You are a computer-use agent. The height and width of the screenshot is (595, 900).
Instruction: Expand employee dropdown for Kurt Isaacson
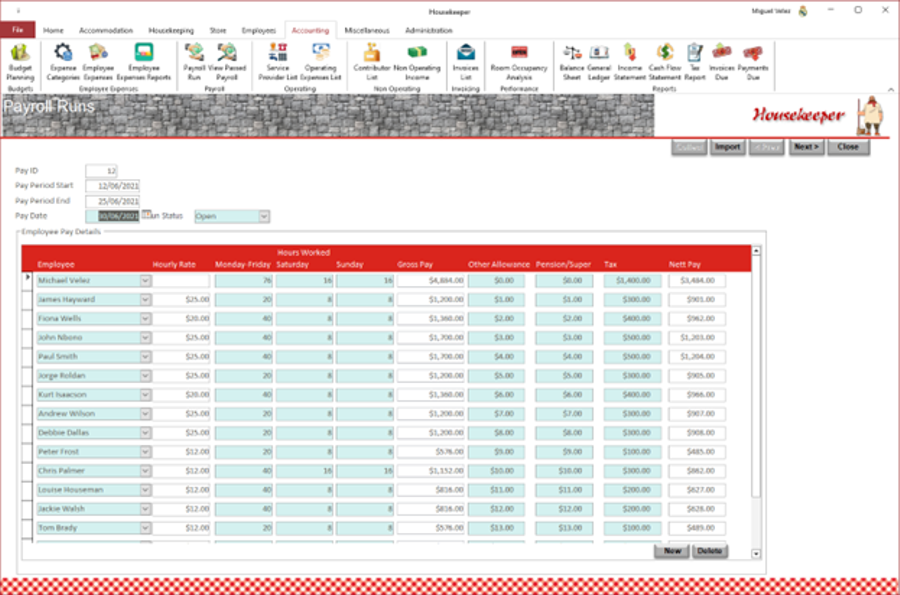coord(145,395)
